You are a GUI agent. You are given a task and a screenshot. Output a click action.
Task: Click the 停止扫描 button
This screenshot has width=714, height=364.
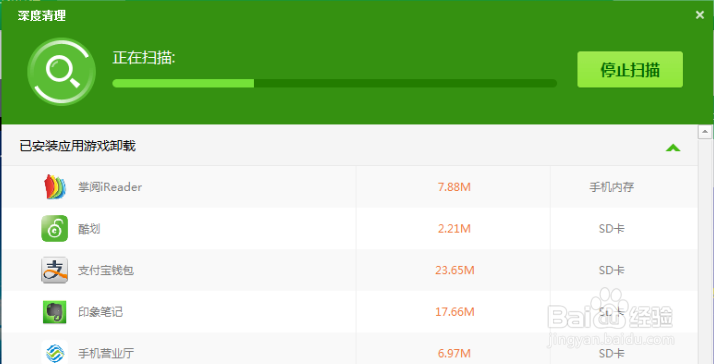(630, 69)
